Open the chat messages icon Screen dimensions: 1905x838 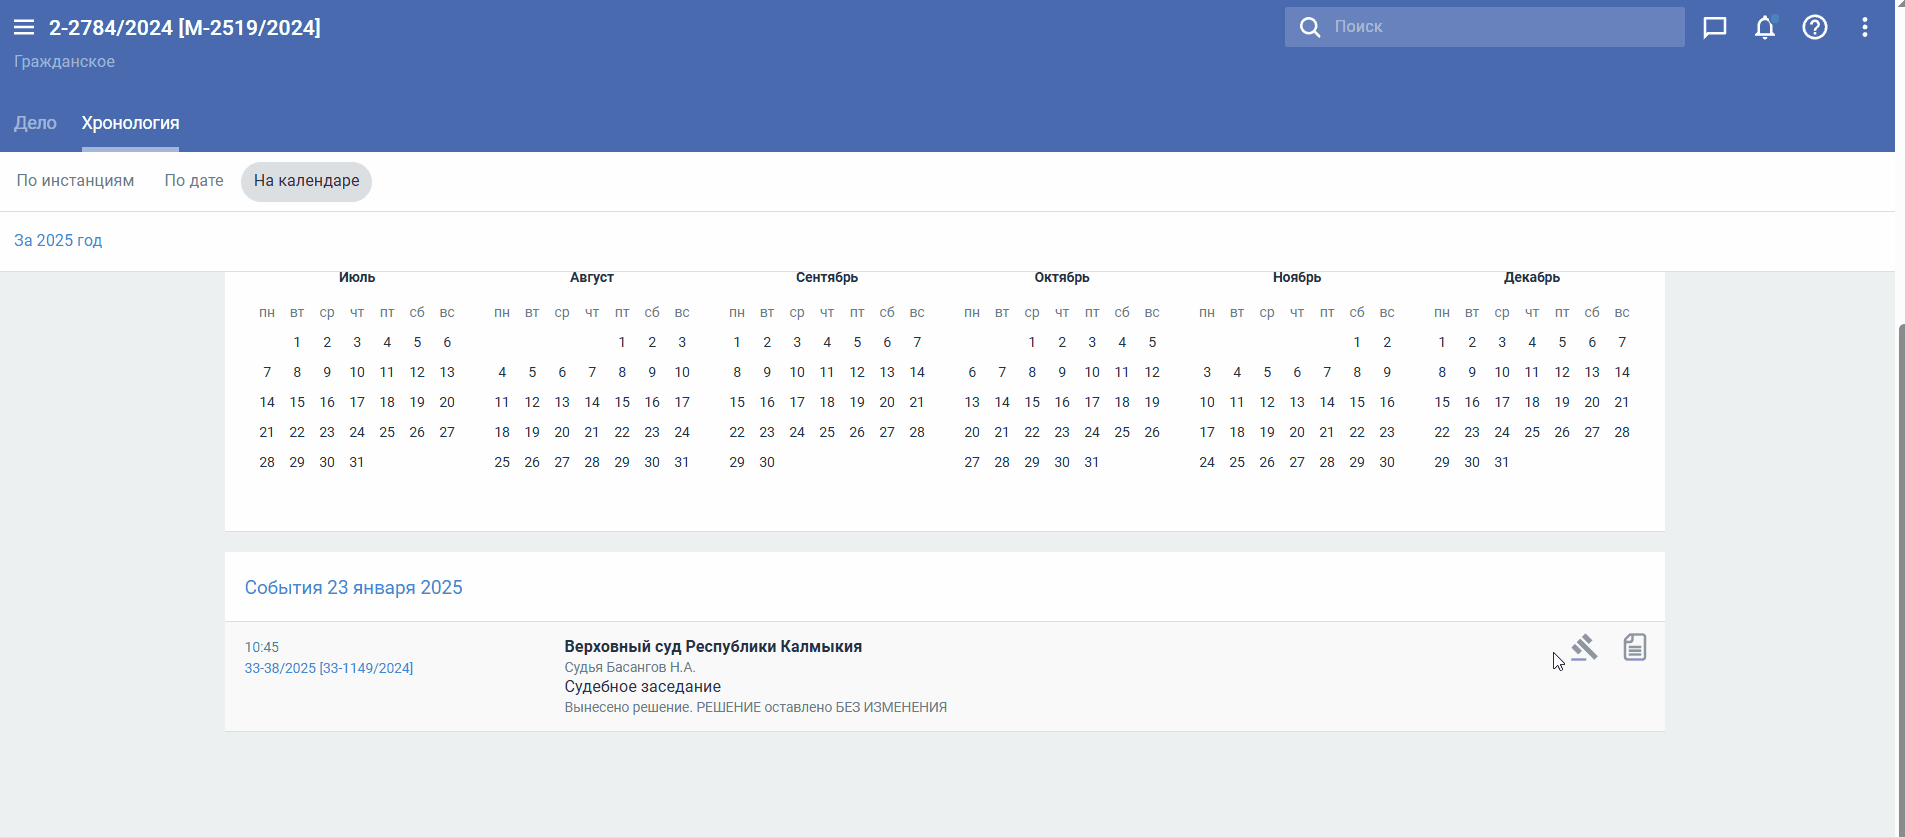pos(1715,27)
